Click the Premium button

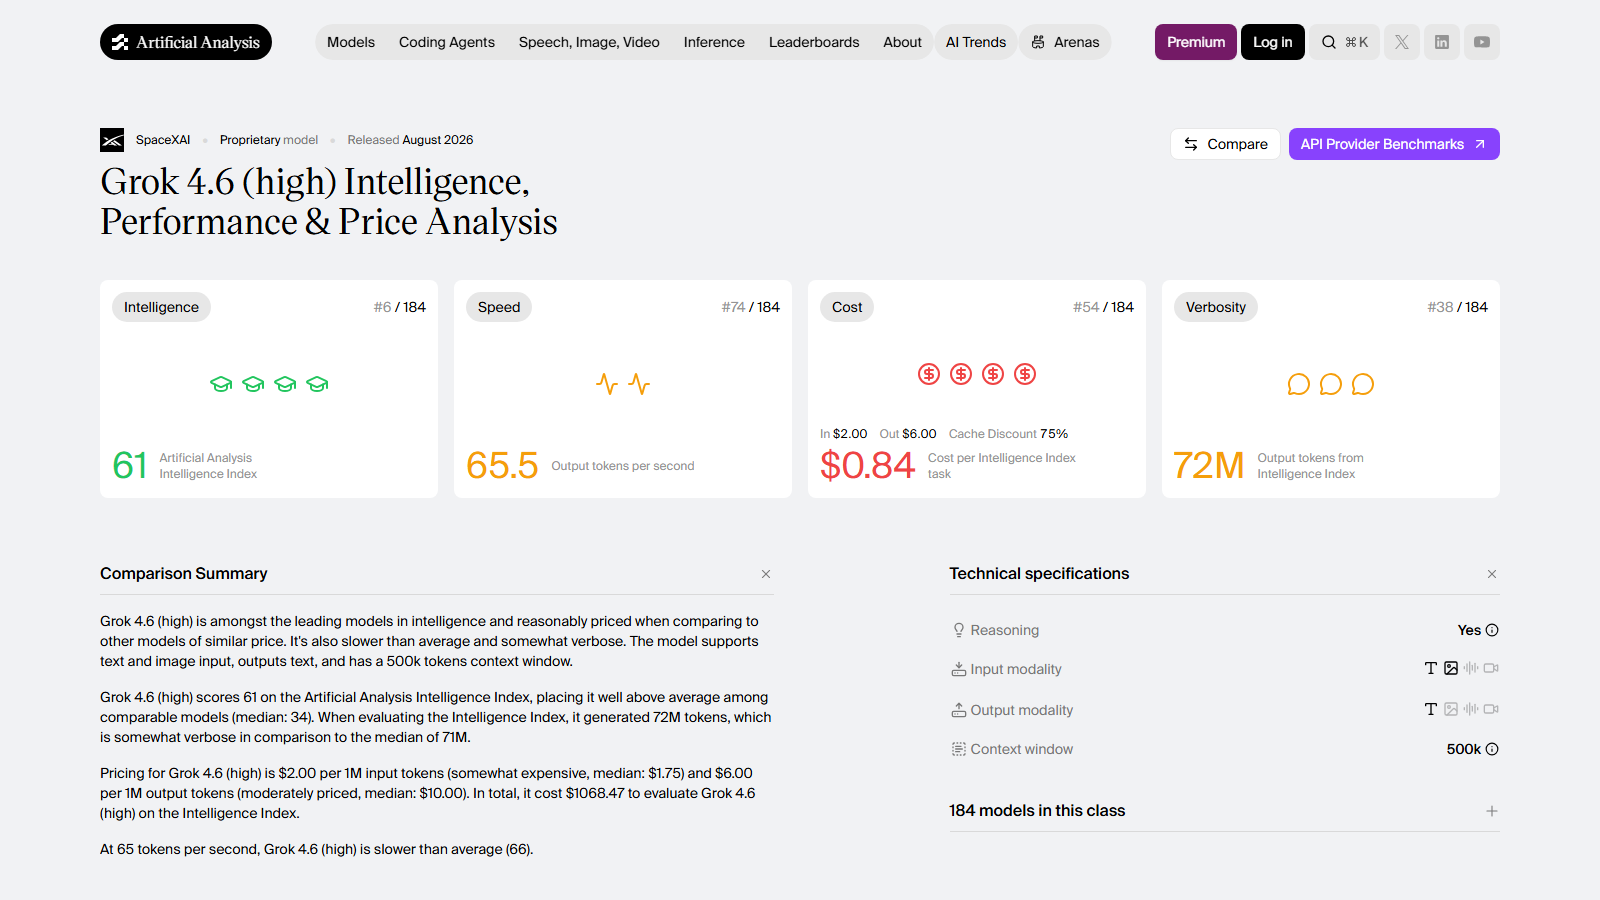pos(1196,42)
